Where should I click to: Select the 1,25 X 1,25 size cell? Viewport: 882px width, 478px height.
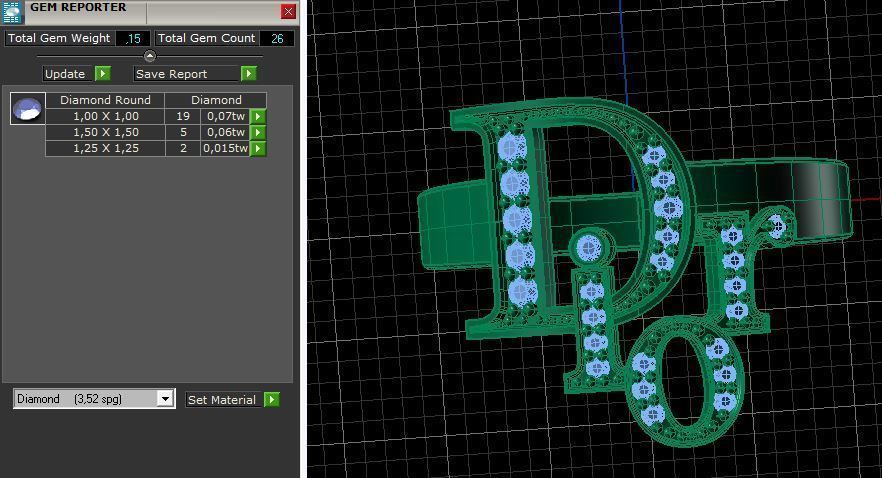pyautogui.click(x=105, y=148)
